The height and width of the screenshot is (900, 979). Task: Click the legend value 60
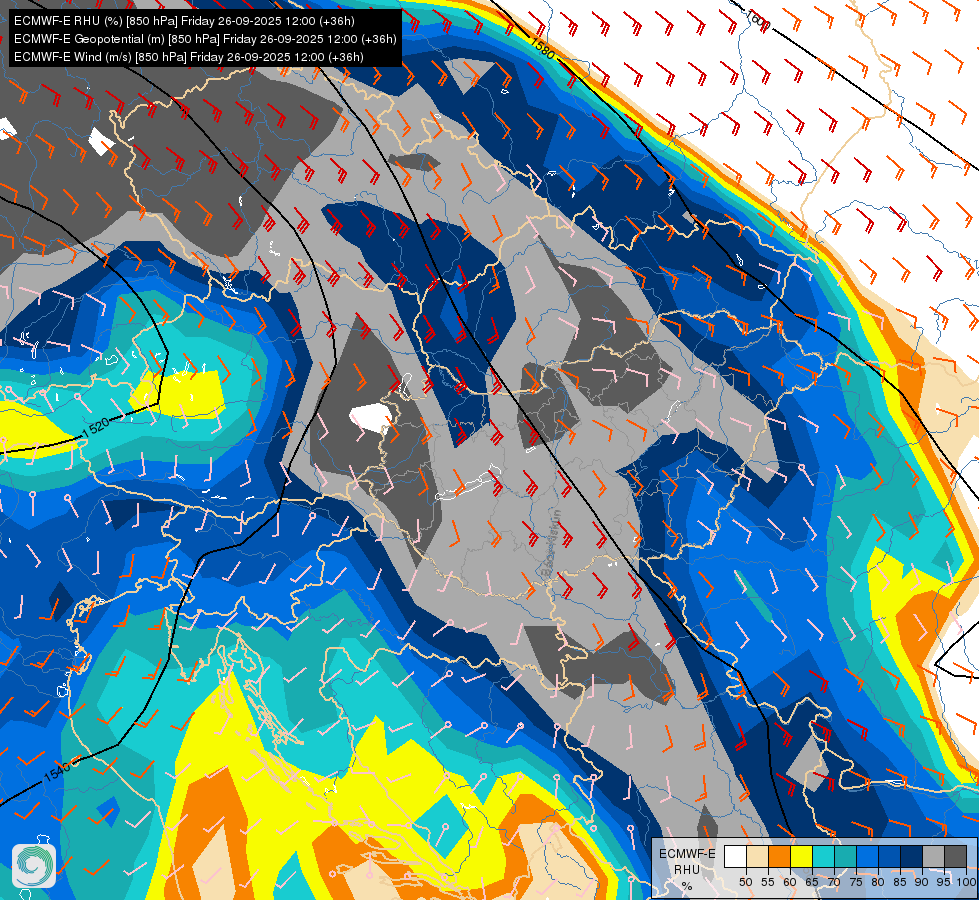[x=790, y=882]
